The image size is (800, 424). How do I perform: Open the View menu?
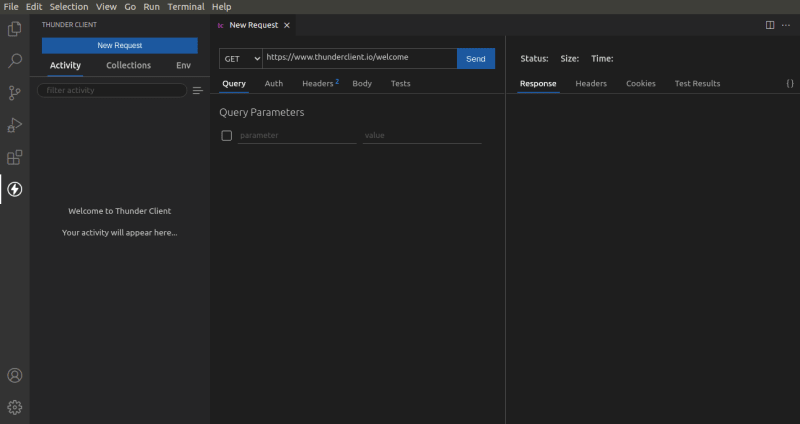[106, 7]
